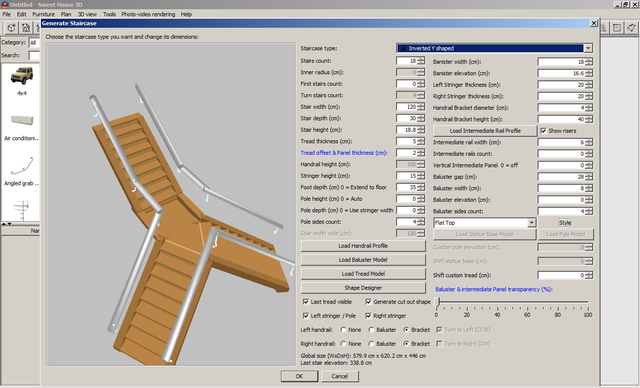Click the room plan toolbar icon at right
The width and height of the screenshot is (640, 388).
coord(617,28)
